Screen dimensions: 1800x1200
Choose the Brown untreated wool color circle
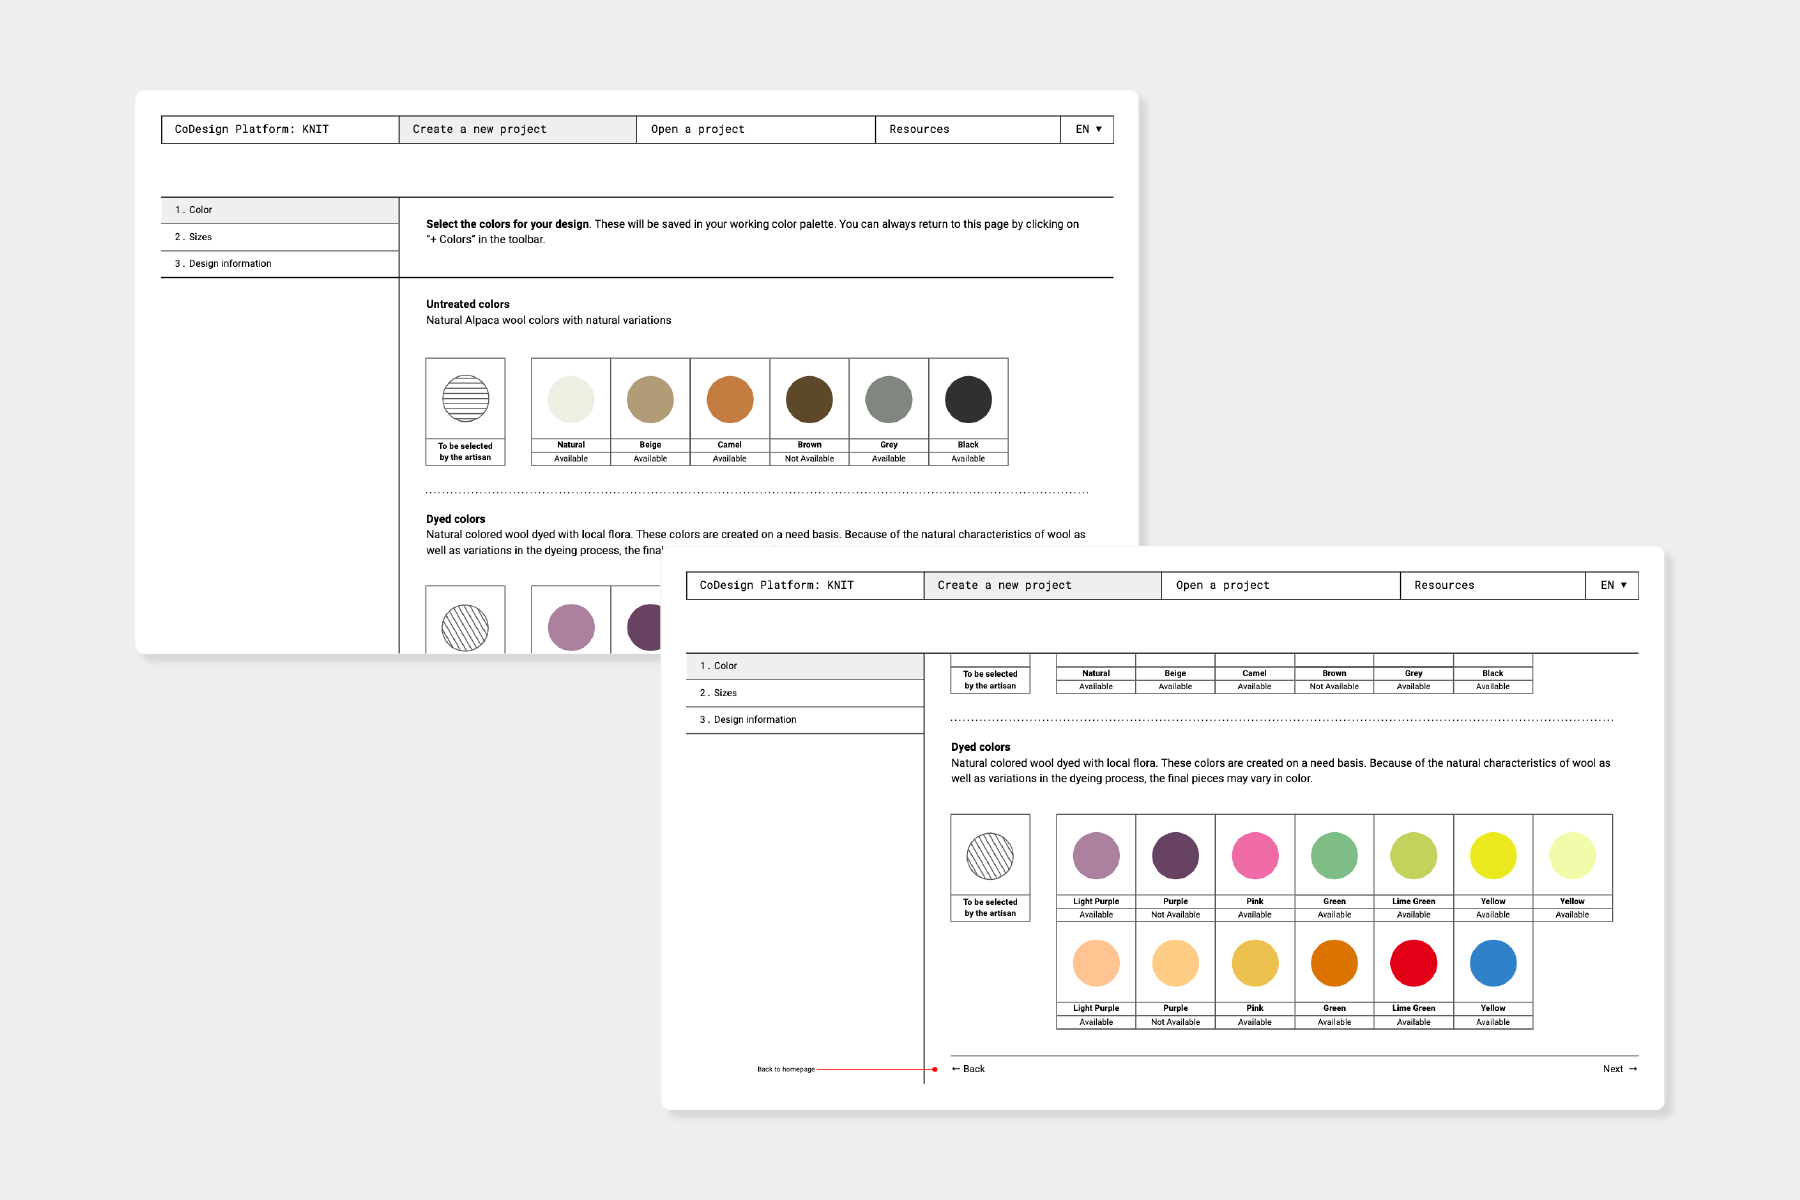809,399
